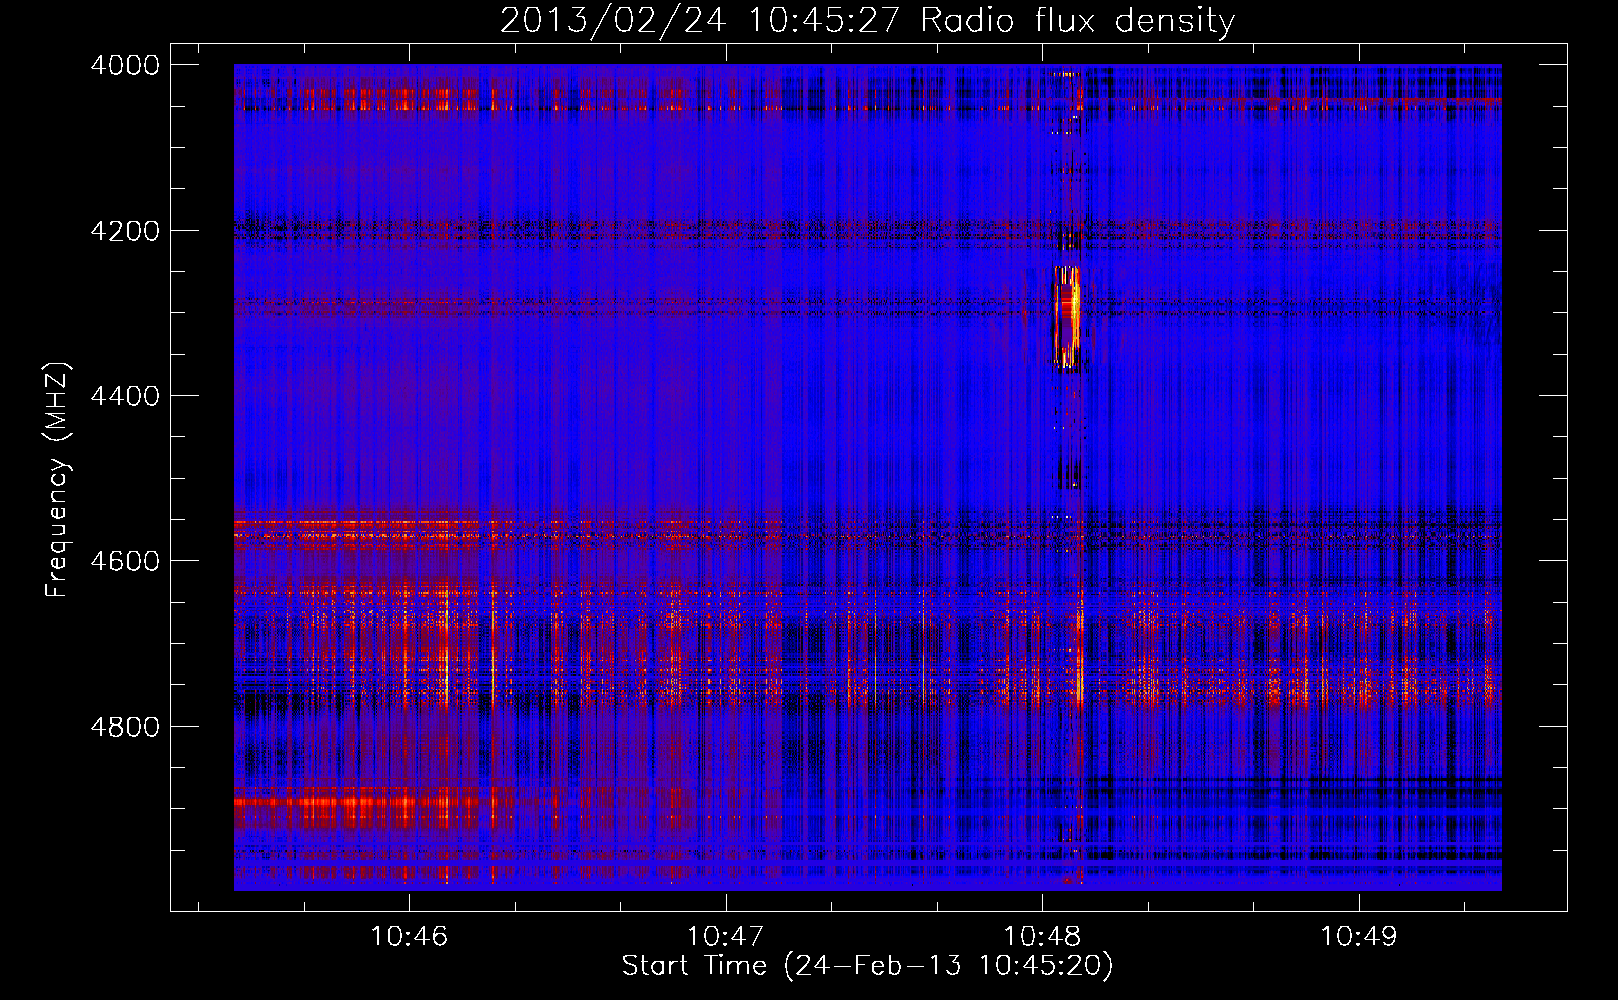Click the 'Frequency (MHZ)' y-axis label
Image resolution: width=1618 pixels, height=1000 pixels.
click(x=57, y=480)
